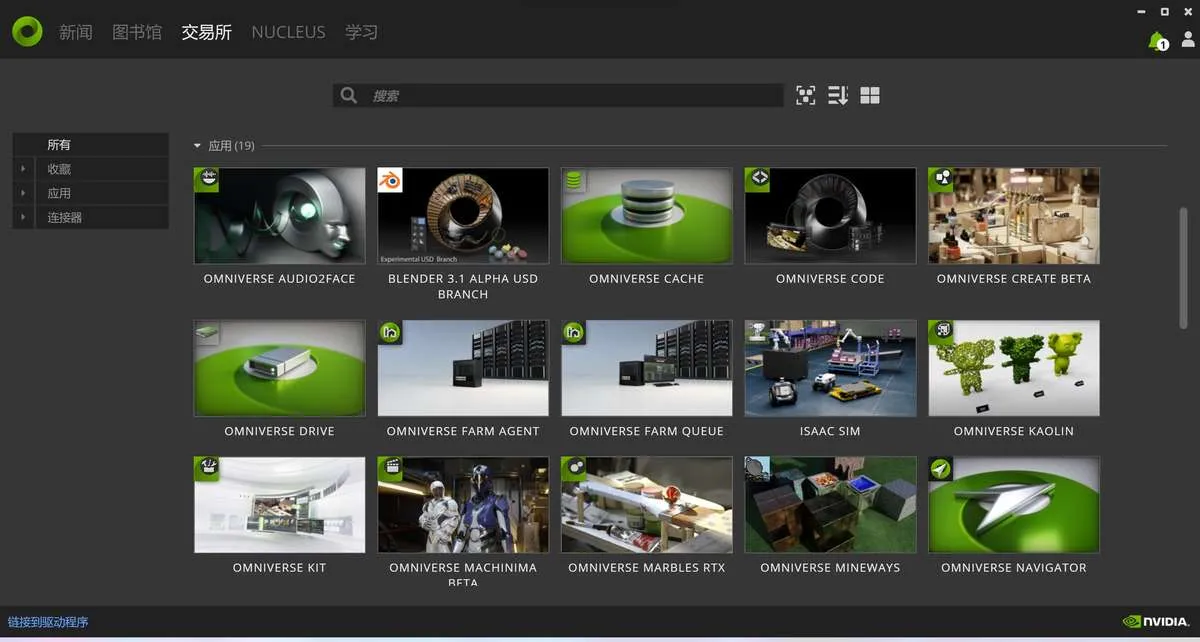Click the OMNIVERSE MINEWAYS label
Screen dimensions: 1200x642
(830, 568)
